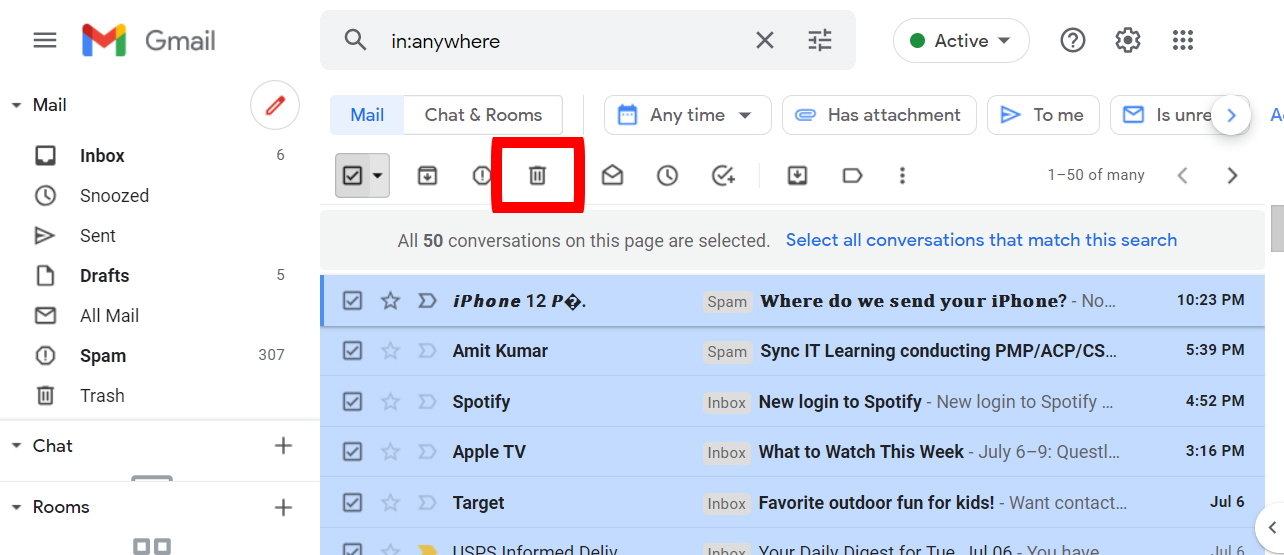
Task: Click the search magnifier icon
Action: click(x=355, y=40)
